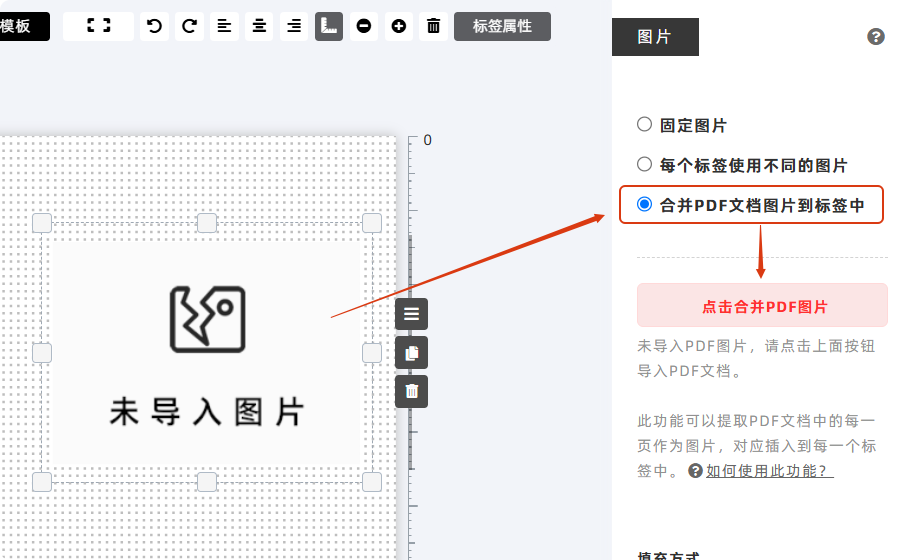Click the trash icon in top toolbar
The width and height of the screenshot is (910, 560).
click(433, 26)
